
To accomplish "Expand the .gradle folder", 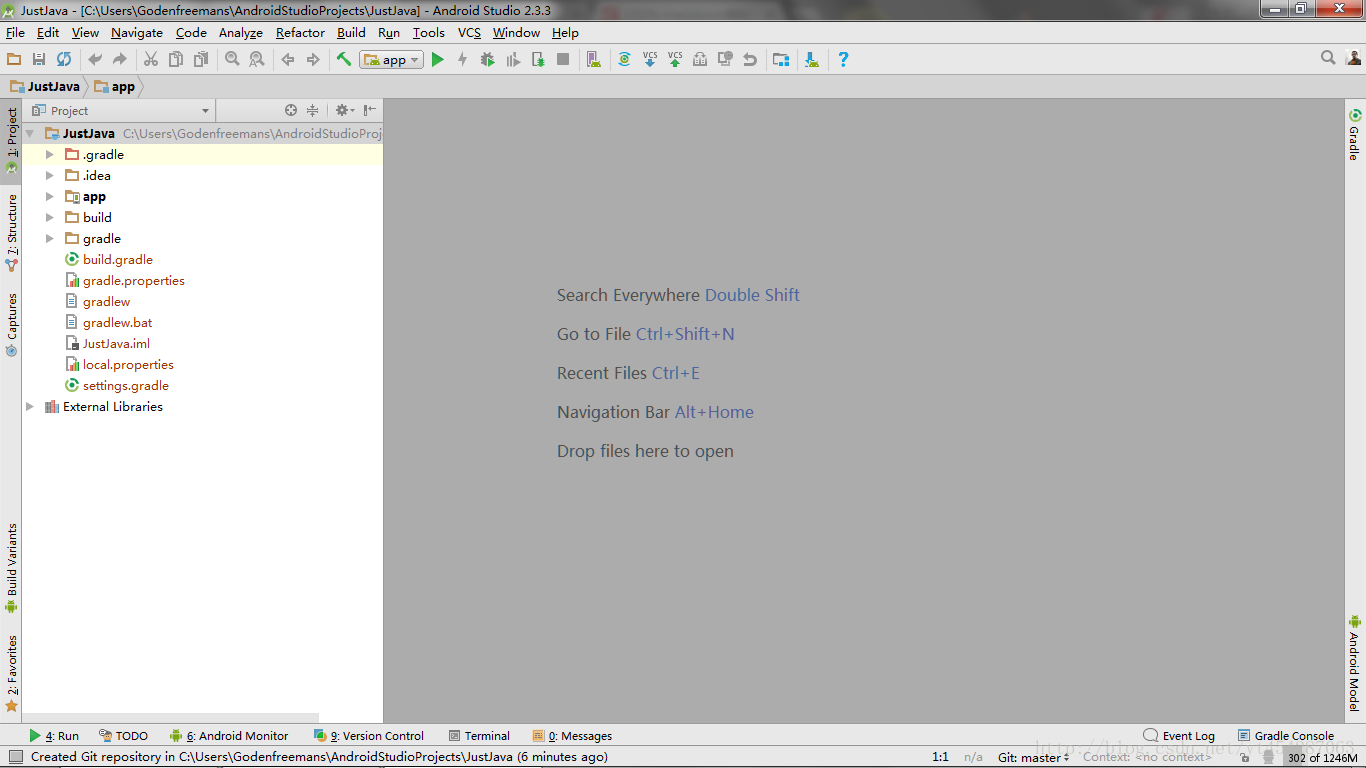I will [x=50, y=155].
